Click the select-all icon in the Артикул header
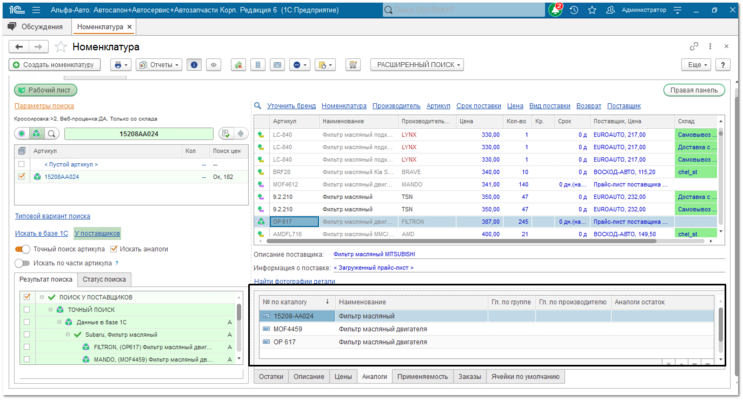743x400 pixels. coord(22,151)
